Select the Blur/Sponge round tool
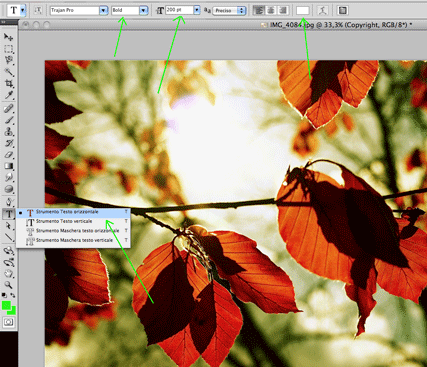 click(x=9, y=189)
